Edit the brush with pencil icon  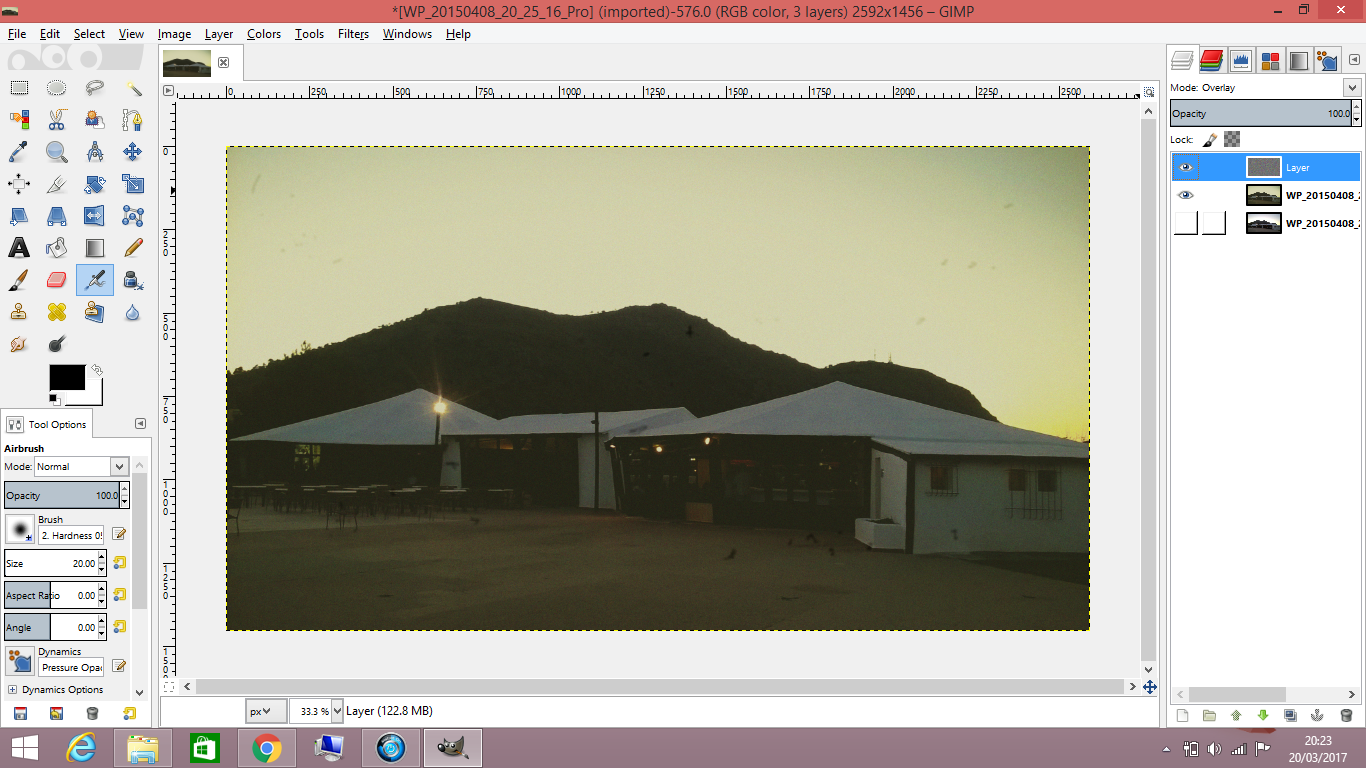click(x=119, y=534)
